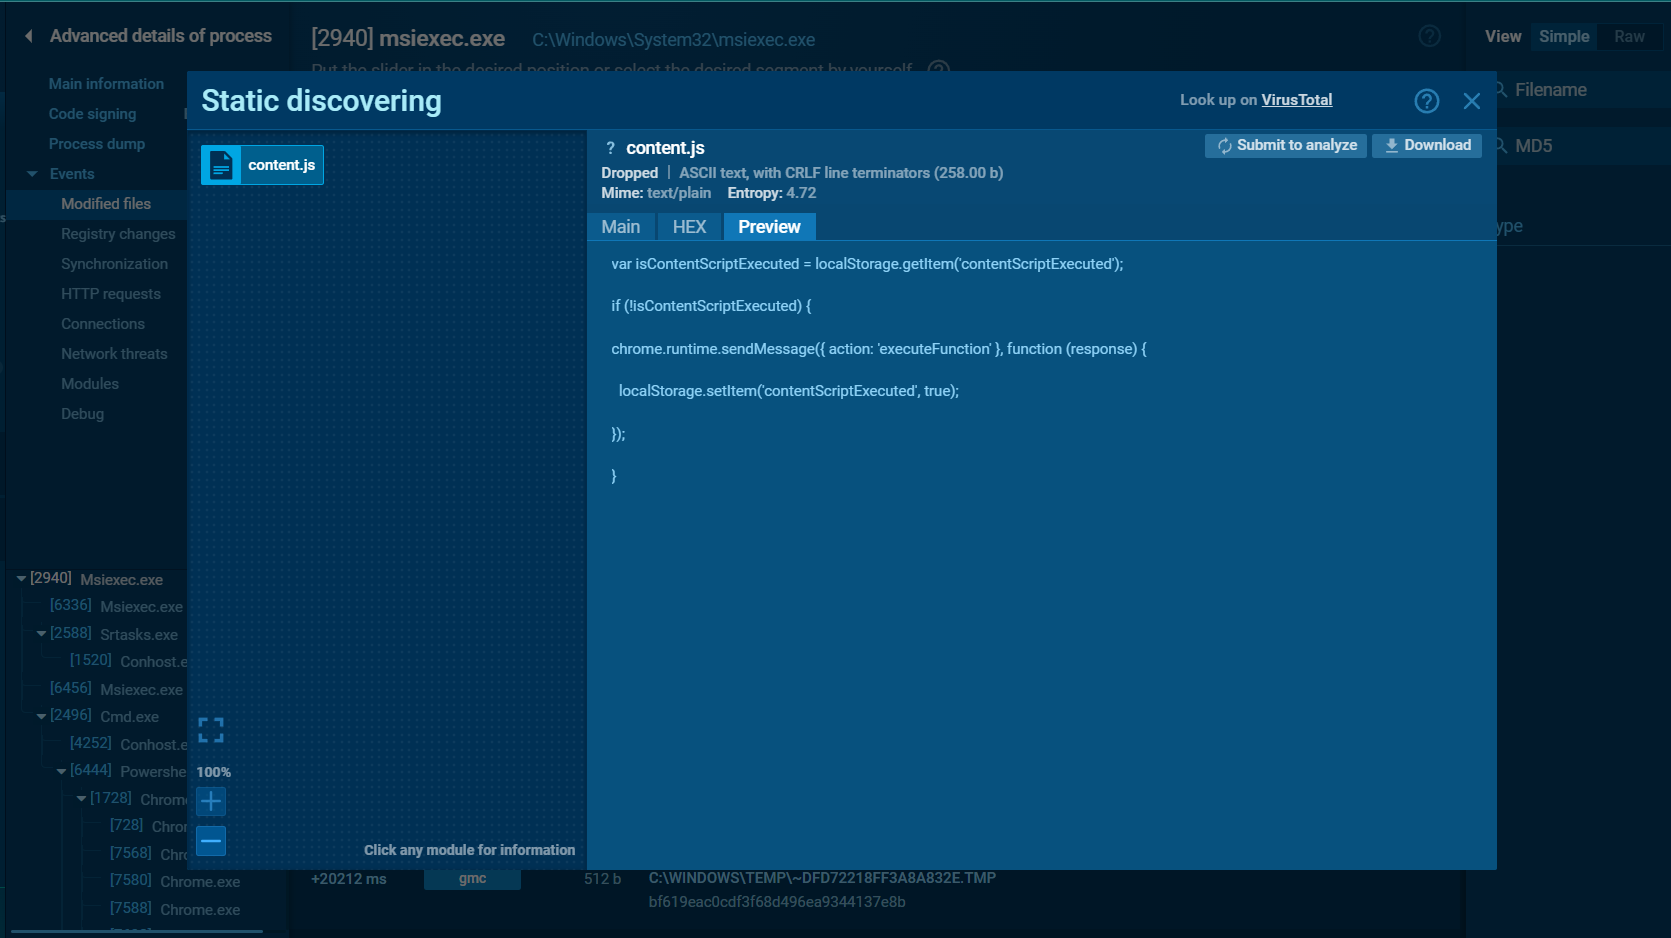Open the VirusTotal lookup link
The height and width of the screenshot is (938, 1671).
pyautogui.click(x=1296, y=100)
